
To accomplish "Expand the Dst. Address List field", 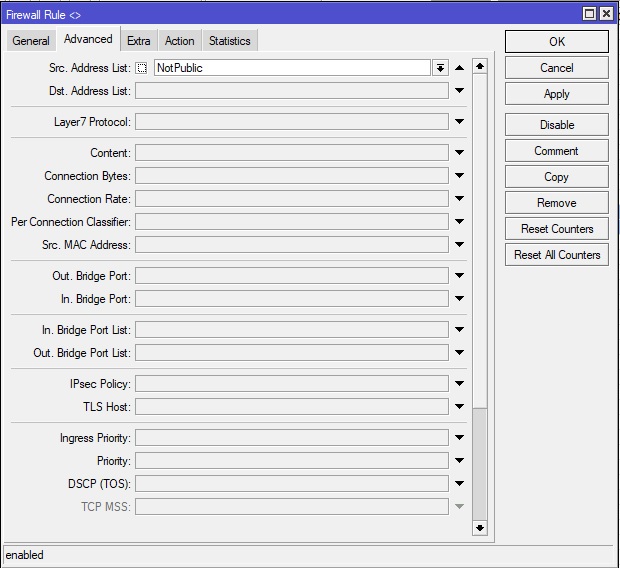I will coord(460,91).
